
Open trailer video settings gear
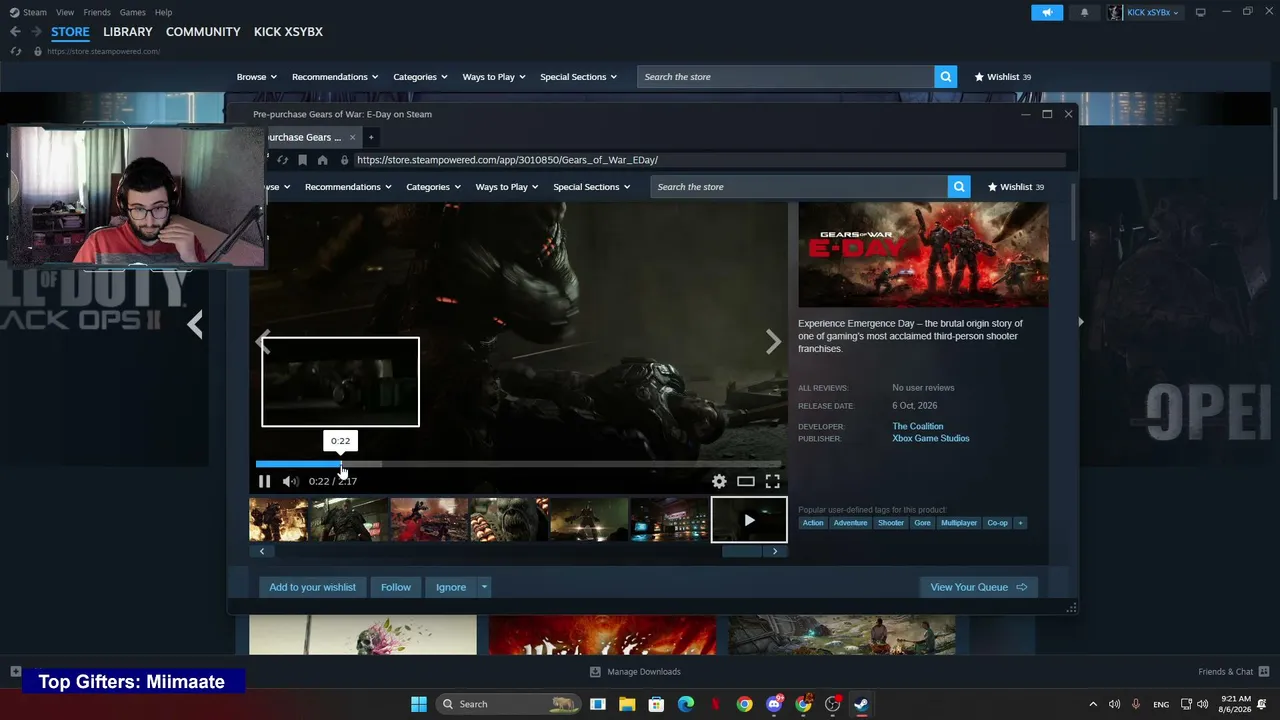pos(719,481)
